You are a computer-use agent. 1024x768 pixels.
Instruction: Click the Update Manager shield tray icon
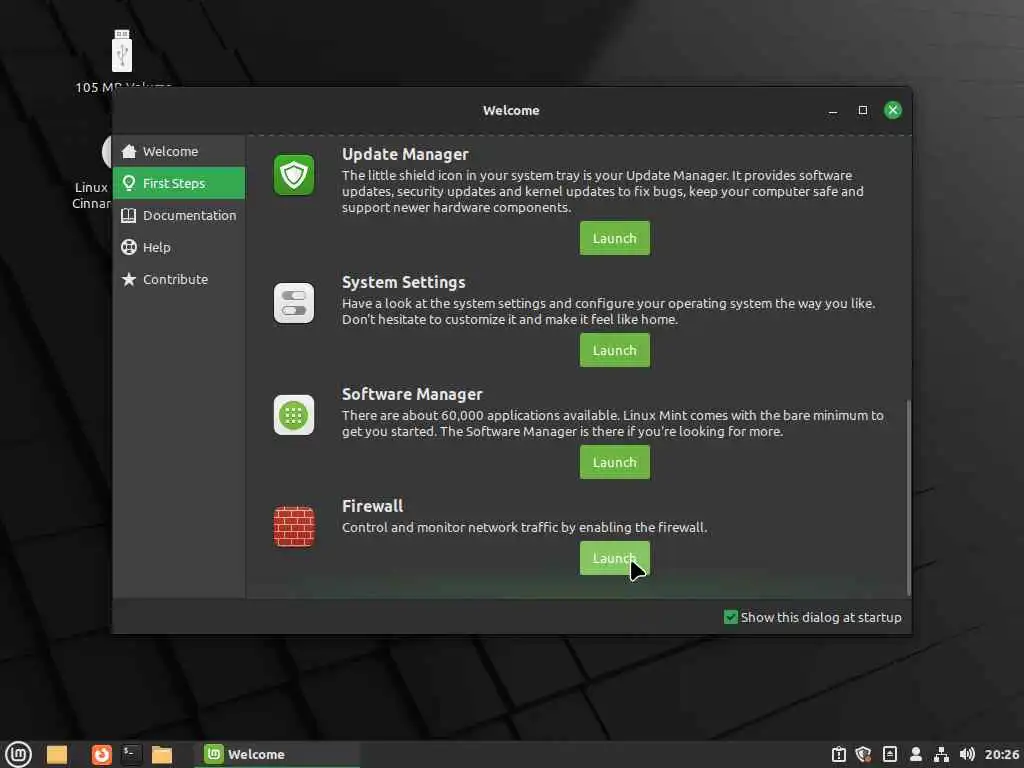click(863, 754)
